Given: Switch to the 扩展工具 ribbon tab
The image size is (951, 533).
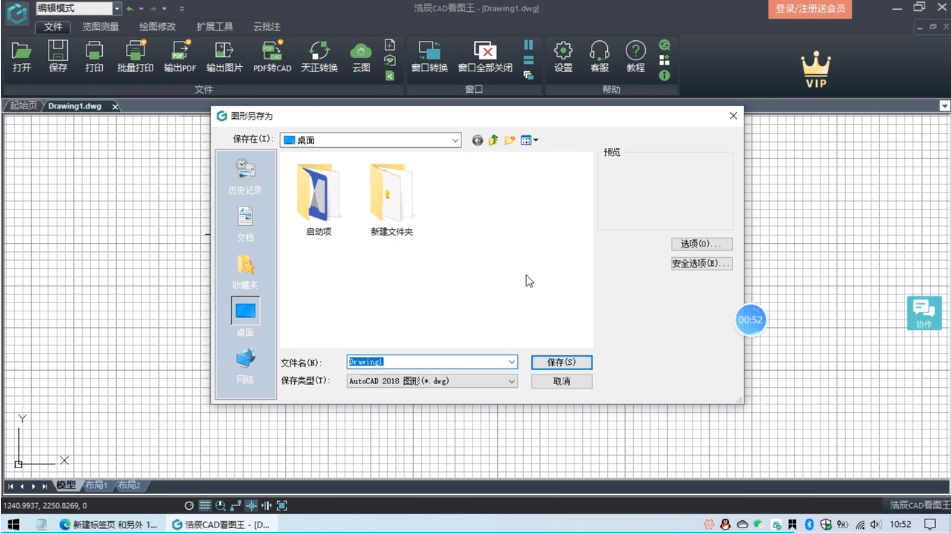Looking at the screenshot, I should [x=214, y=27].
